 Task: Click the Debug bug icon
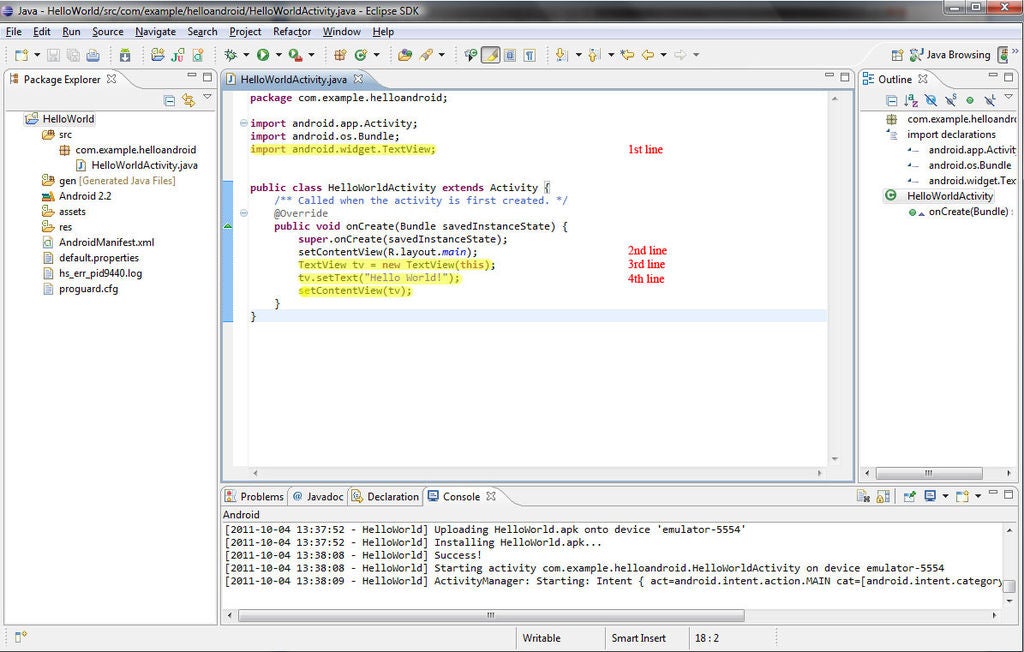pos(231,55)
